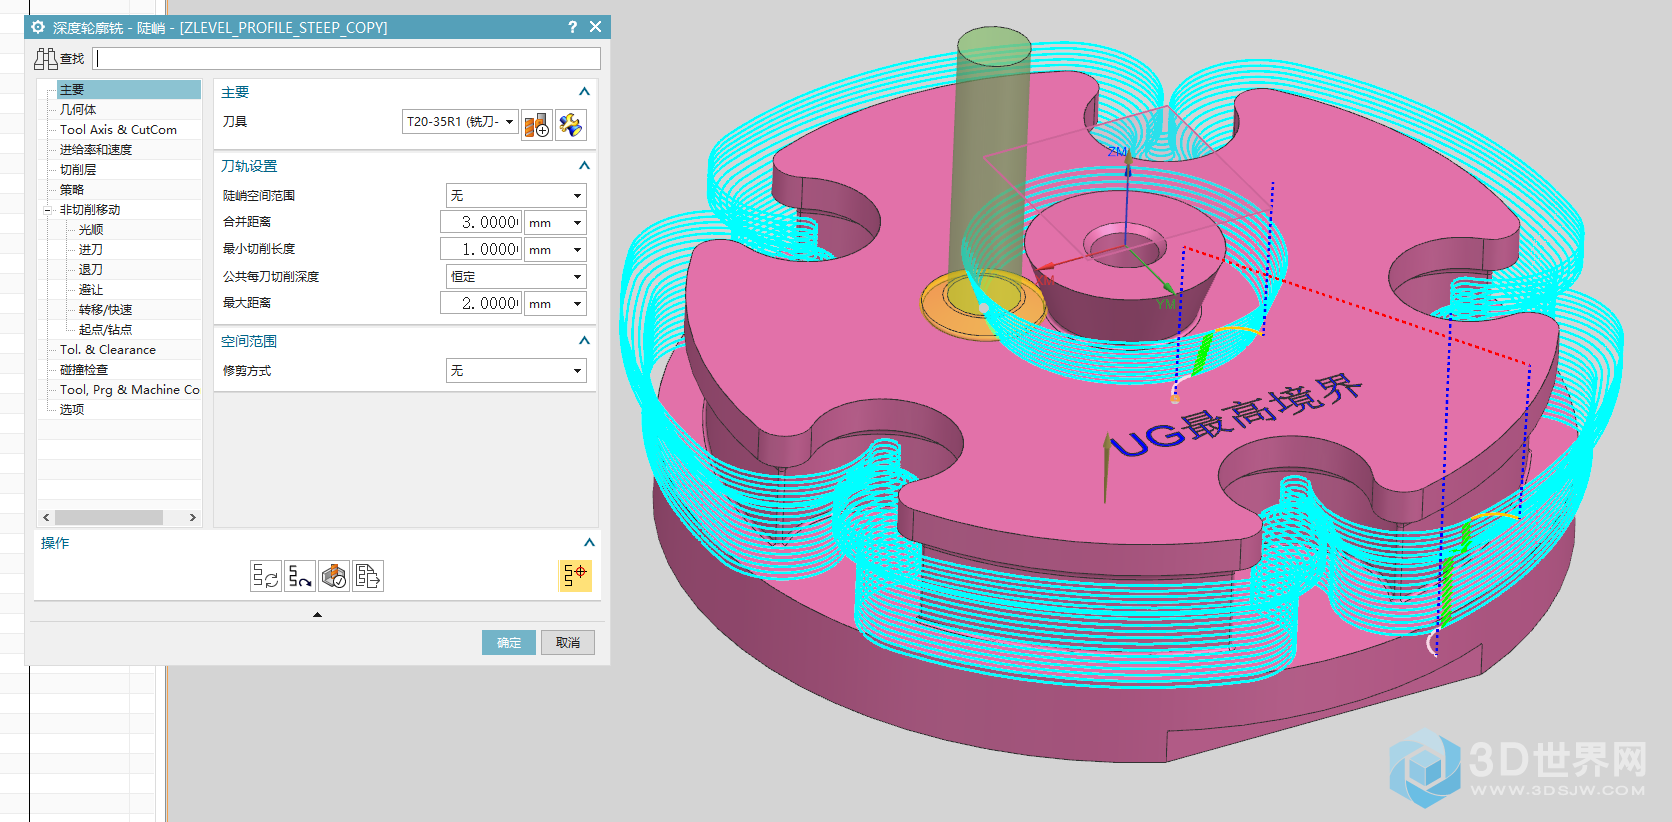Collapse the 主要 section
This screenshot has height=822, width=1672.
coord(585,92)
